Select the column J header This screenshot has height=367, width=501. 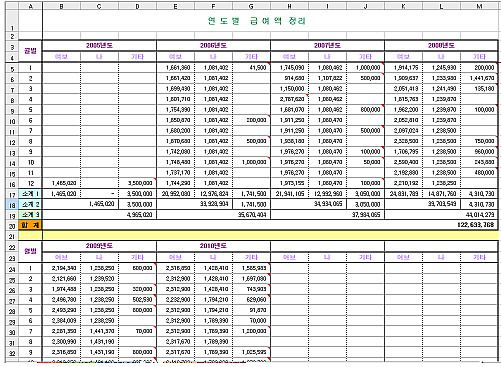coord(365,6)
